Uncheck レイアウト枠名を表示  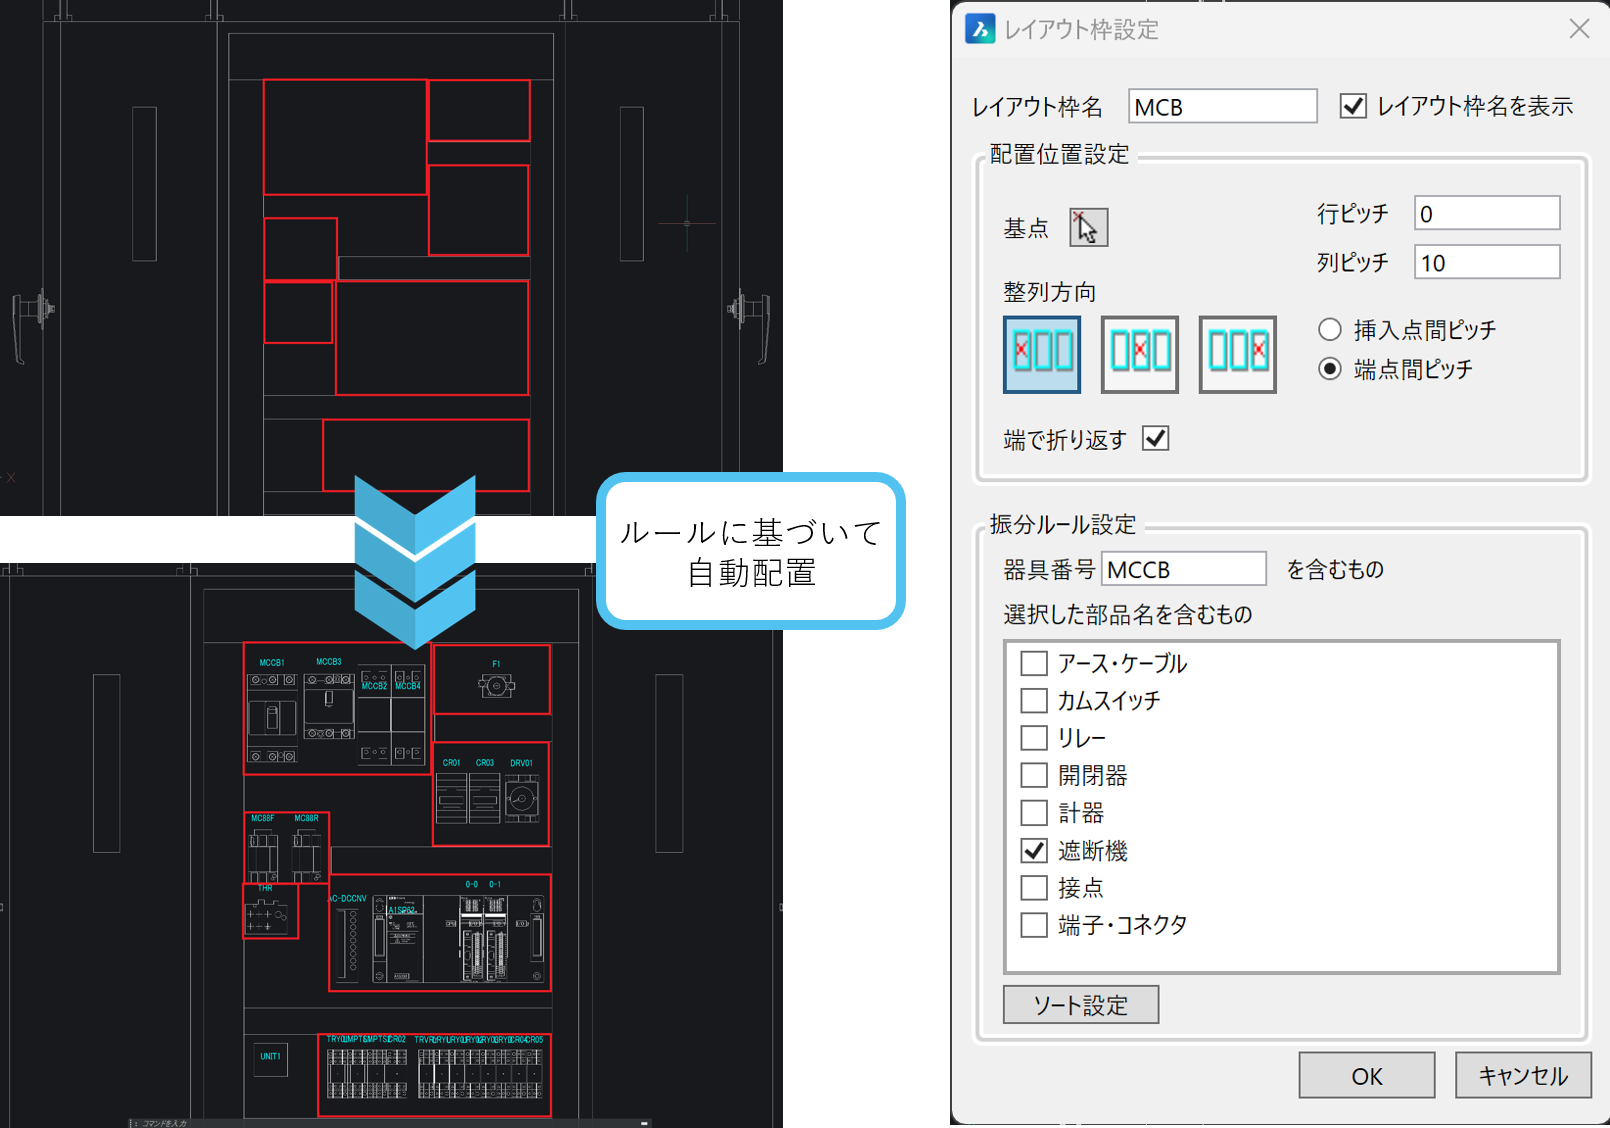pyautogui.click(x=1353, y=105)
